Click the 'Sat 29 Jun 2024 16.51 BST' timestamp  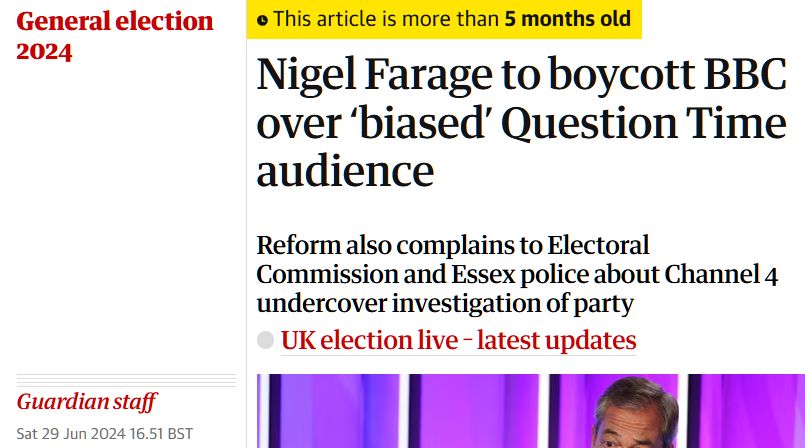pos(105,434)
